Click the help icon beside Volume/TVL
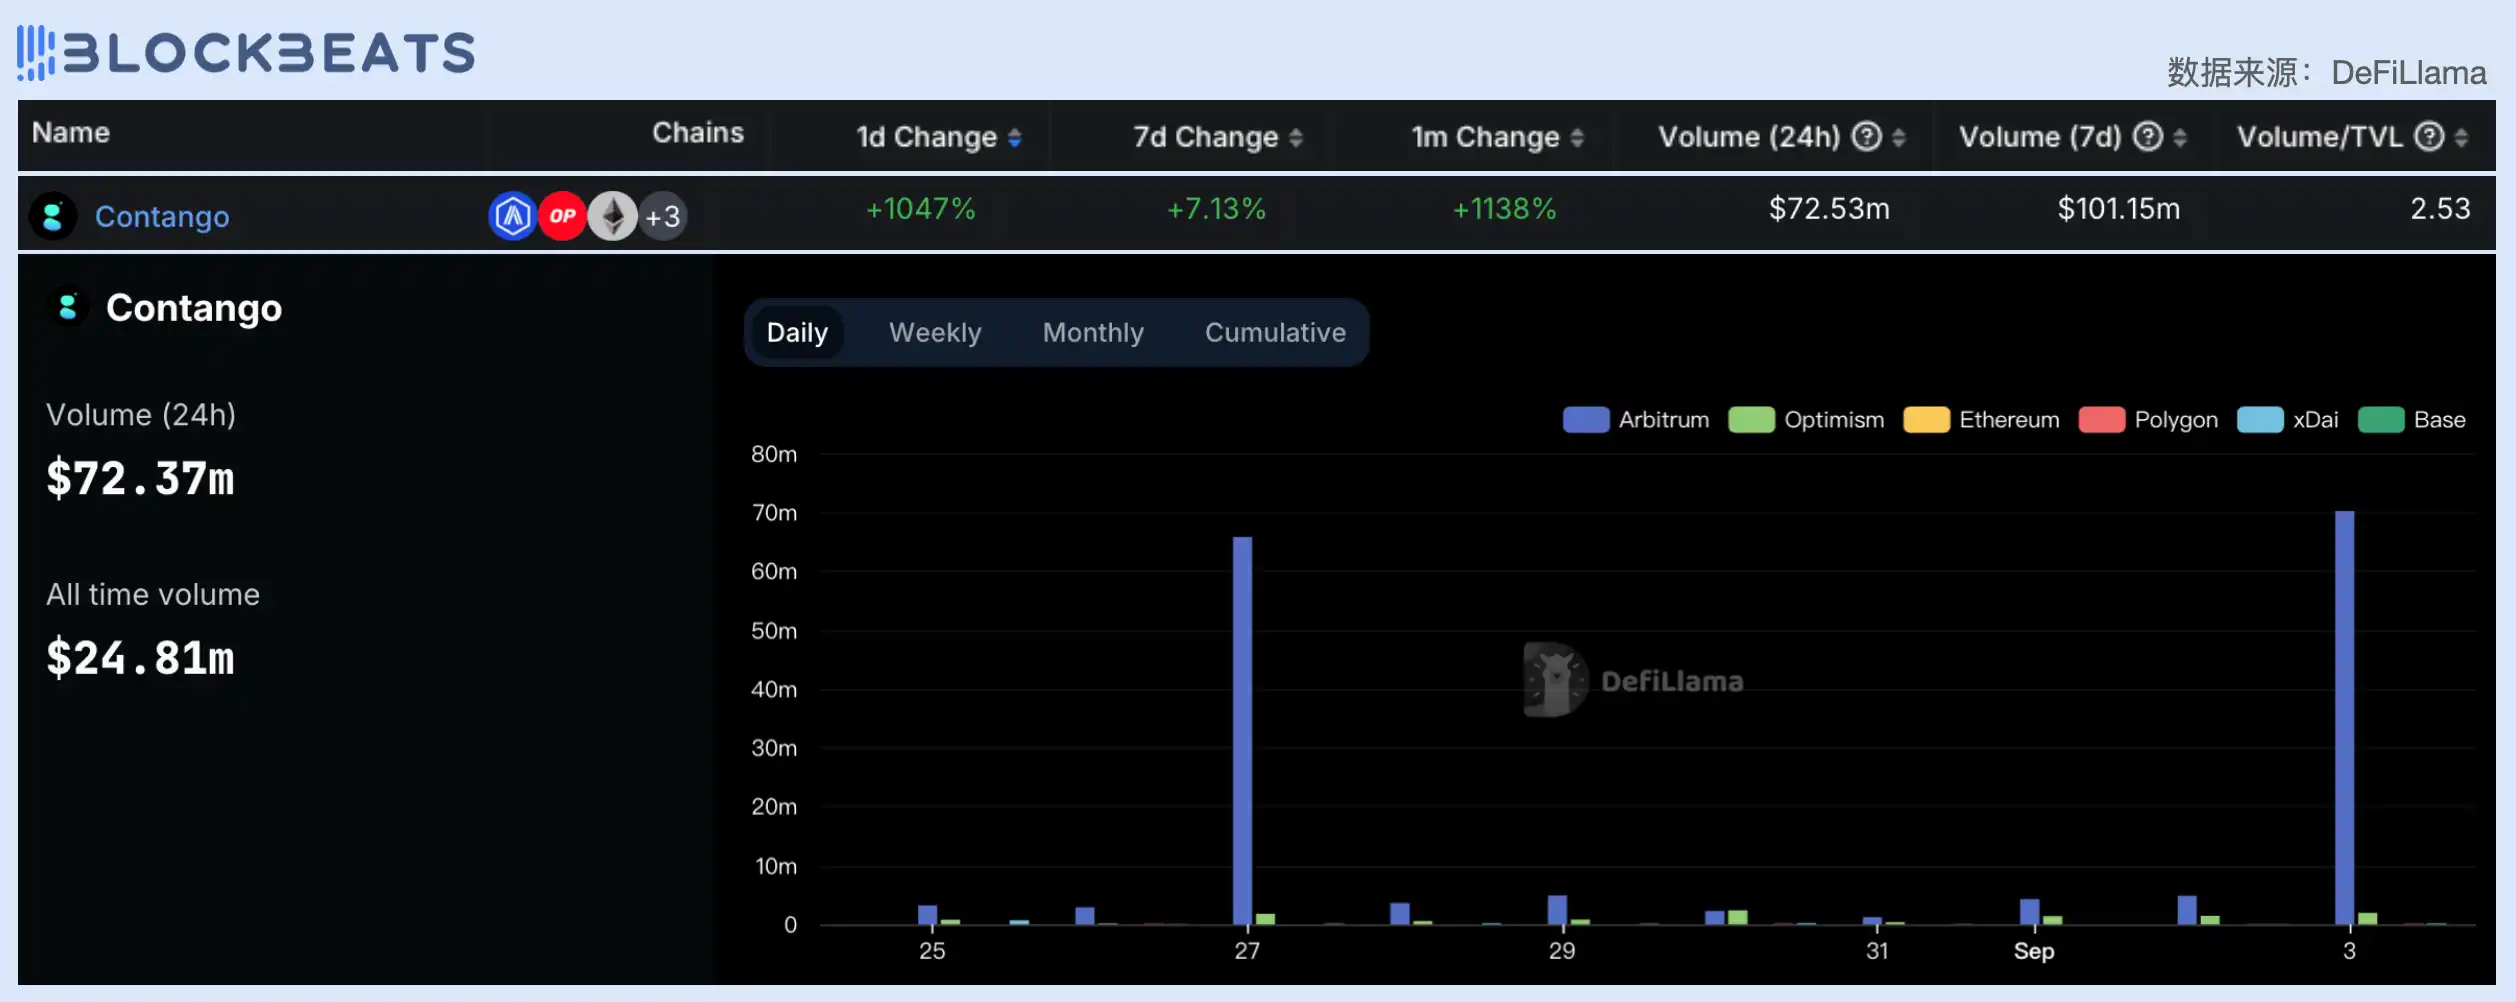 point(2428,136)
